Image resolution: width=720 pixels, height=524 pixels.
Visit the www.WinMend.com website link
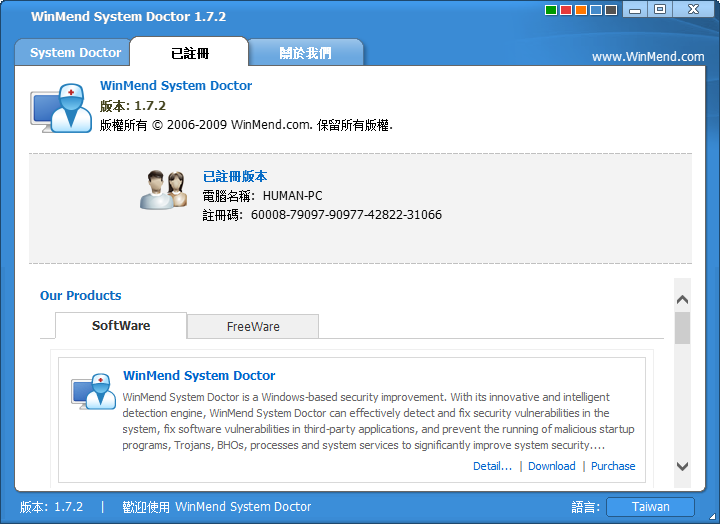648,57
